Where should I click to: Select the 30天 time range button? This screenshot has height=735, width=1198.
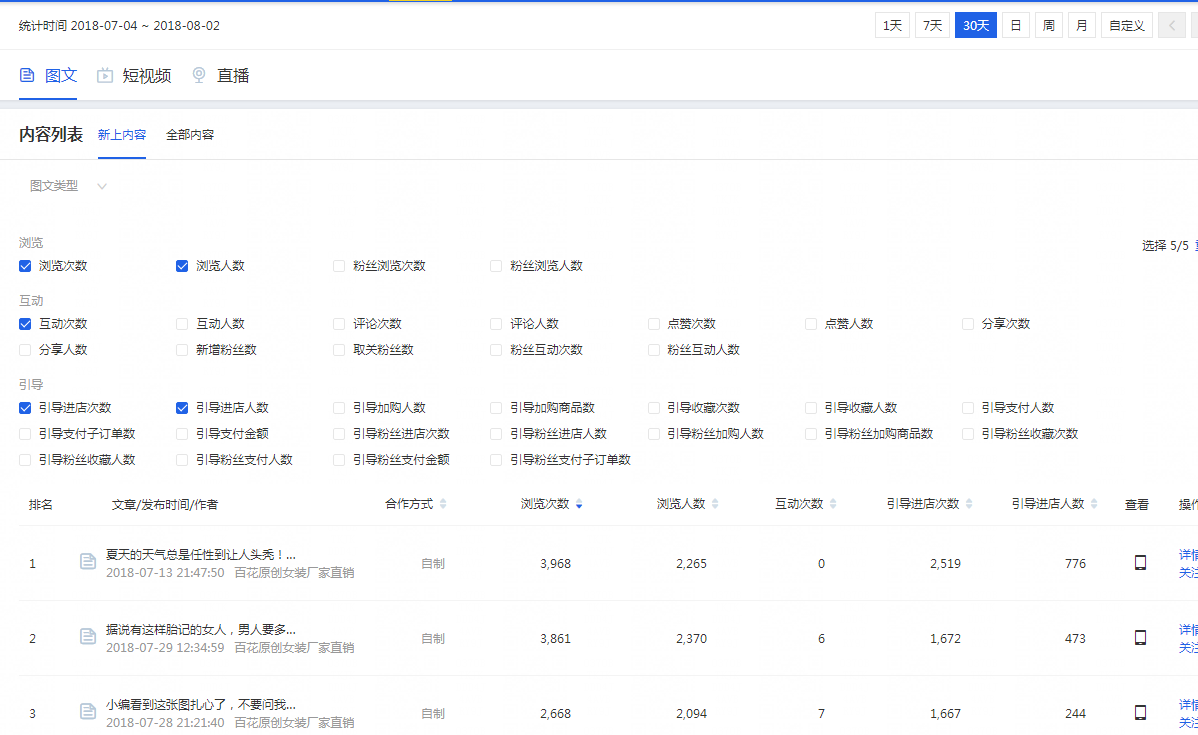click(x=976, y=25)
